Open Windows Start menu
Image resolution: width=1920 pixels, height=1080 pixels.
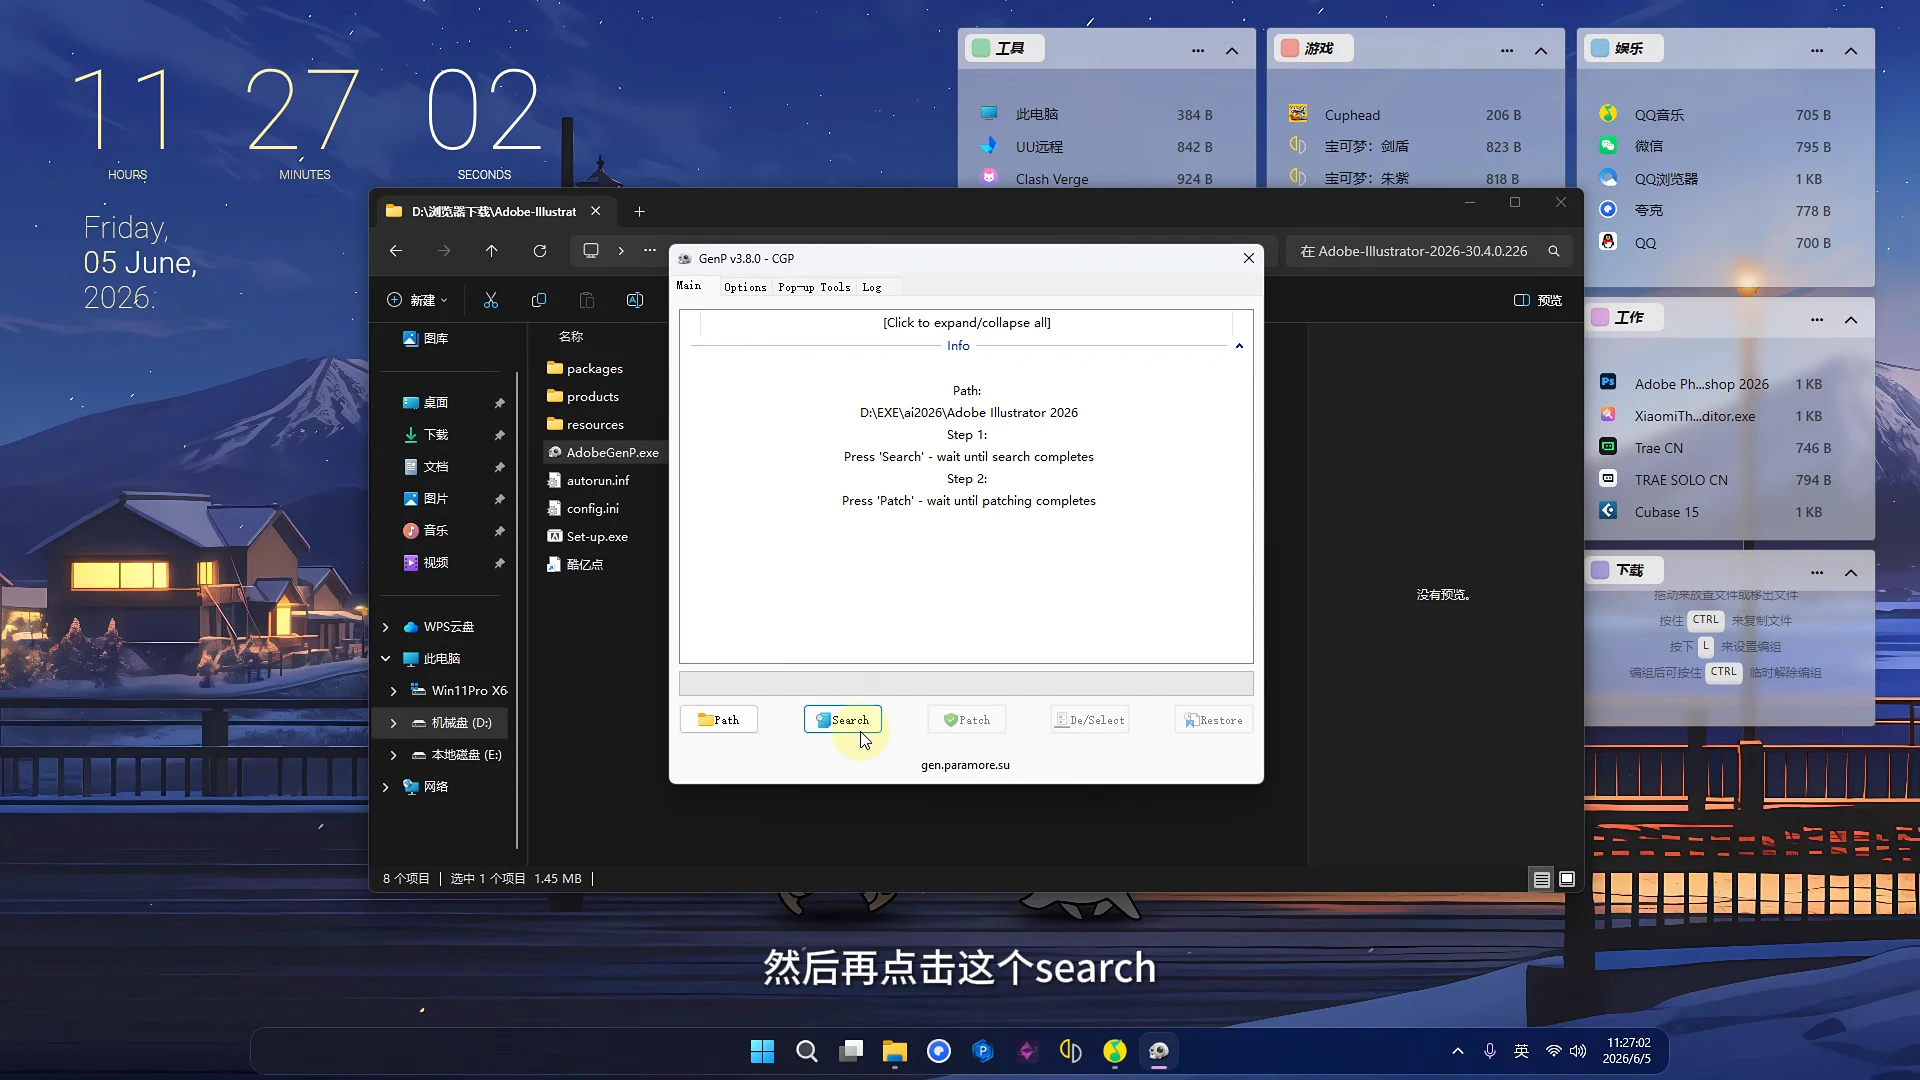762,1051
